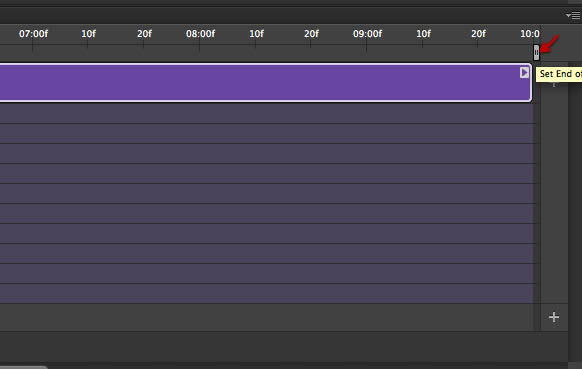The width and height of the screenshot is (582, 369).
Task: Click the empty bar beneath the track rows
Action: pyautogui.click(x=267, y=317)
